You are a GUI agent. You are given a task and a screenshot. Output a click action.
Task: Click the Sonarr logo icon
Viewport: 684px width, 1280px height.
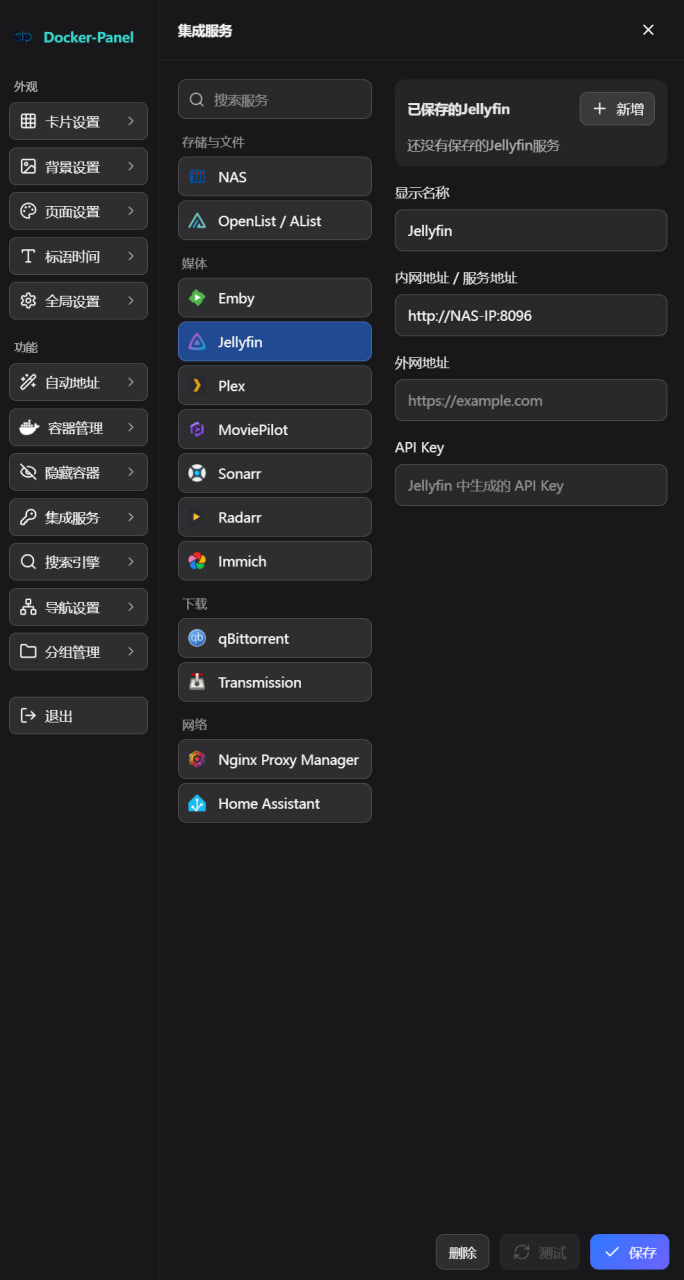tap(197, 474)
